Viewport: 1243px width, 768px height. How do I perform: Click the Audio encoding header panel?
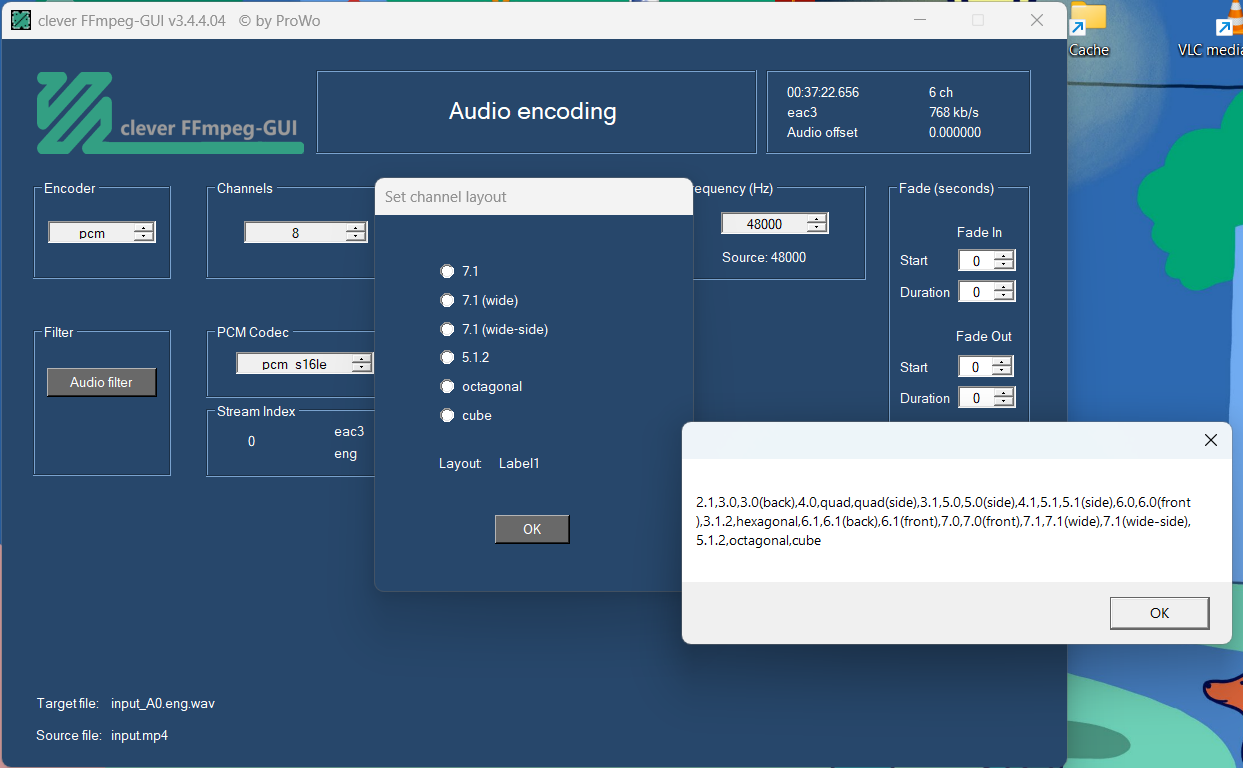pyautogui.click(x=536, y=112)
